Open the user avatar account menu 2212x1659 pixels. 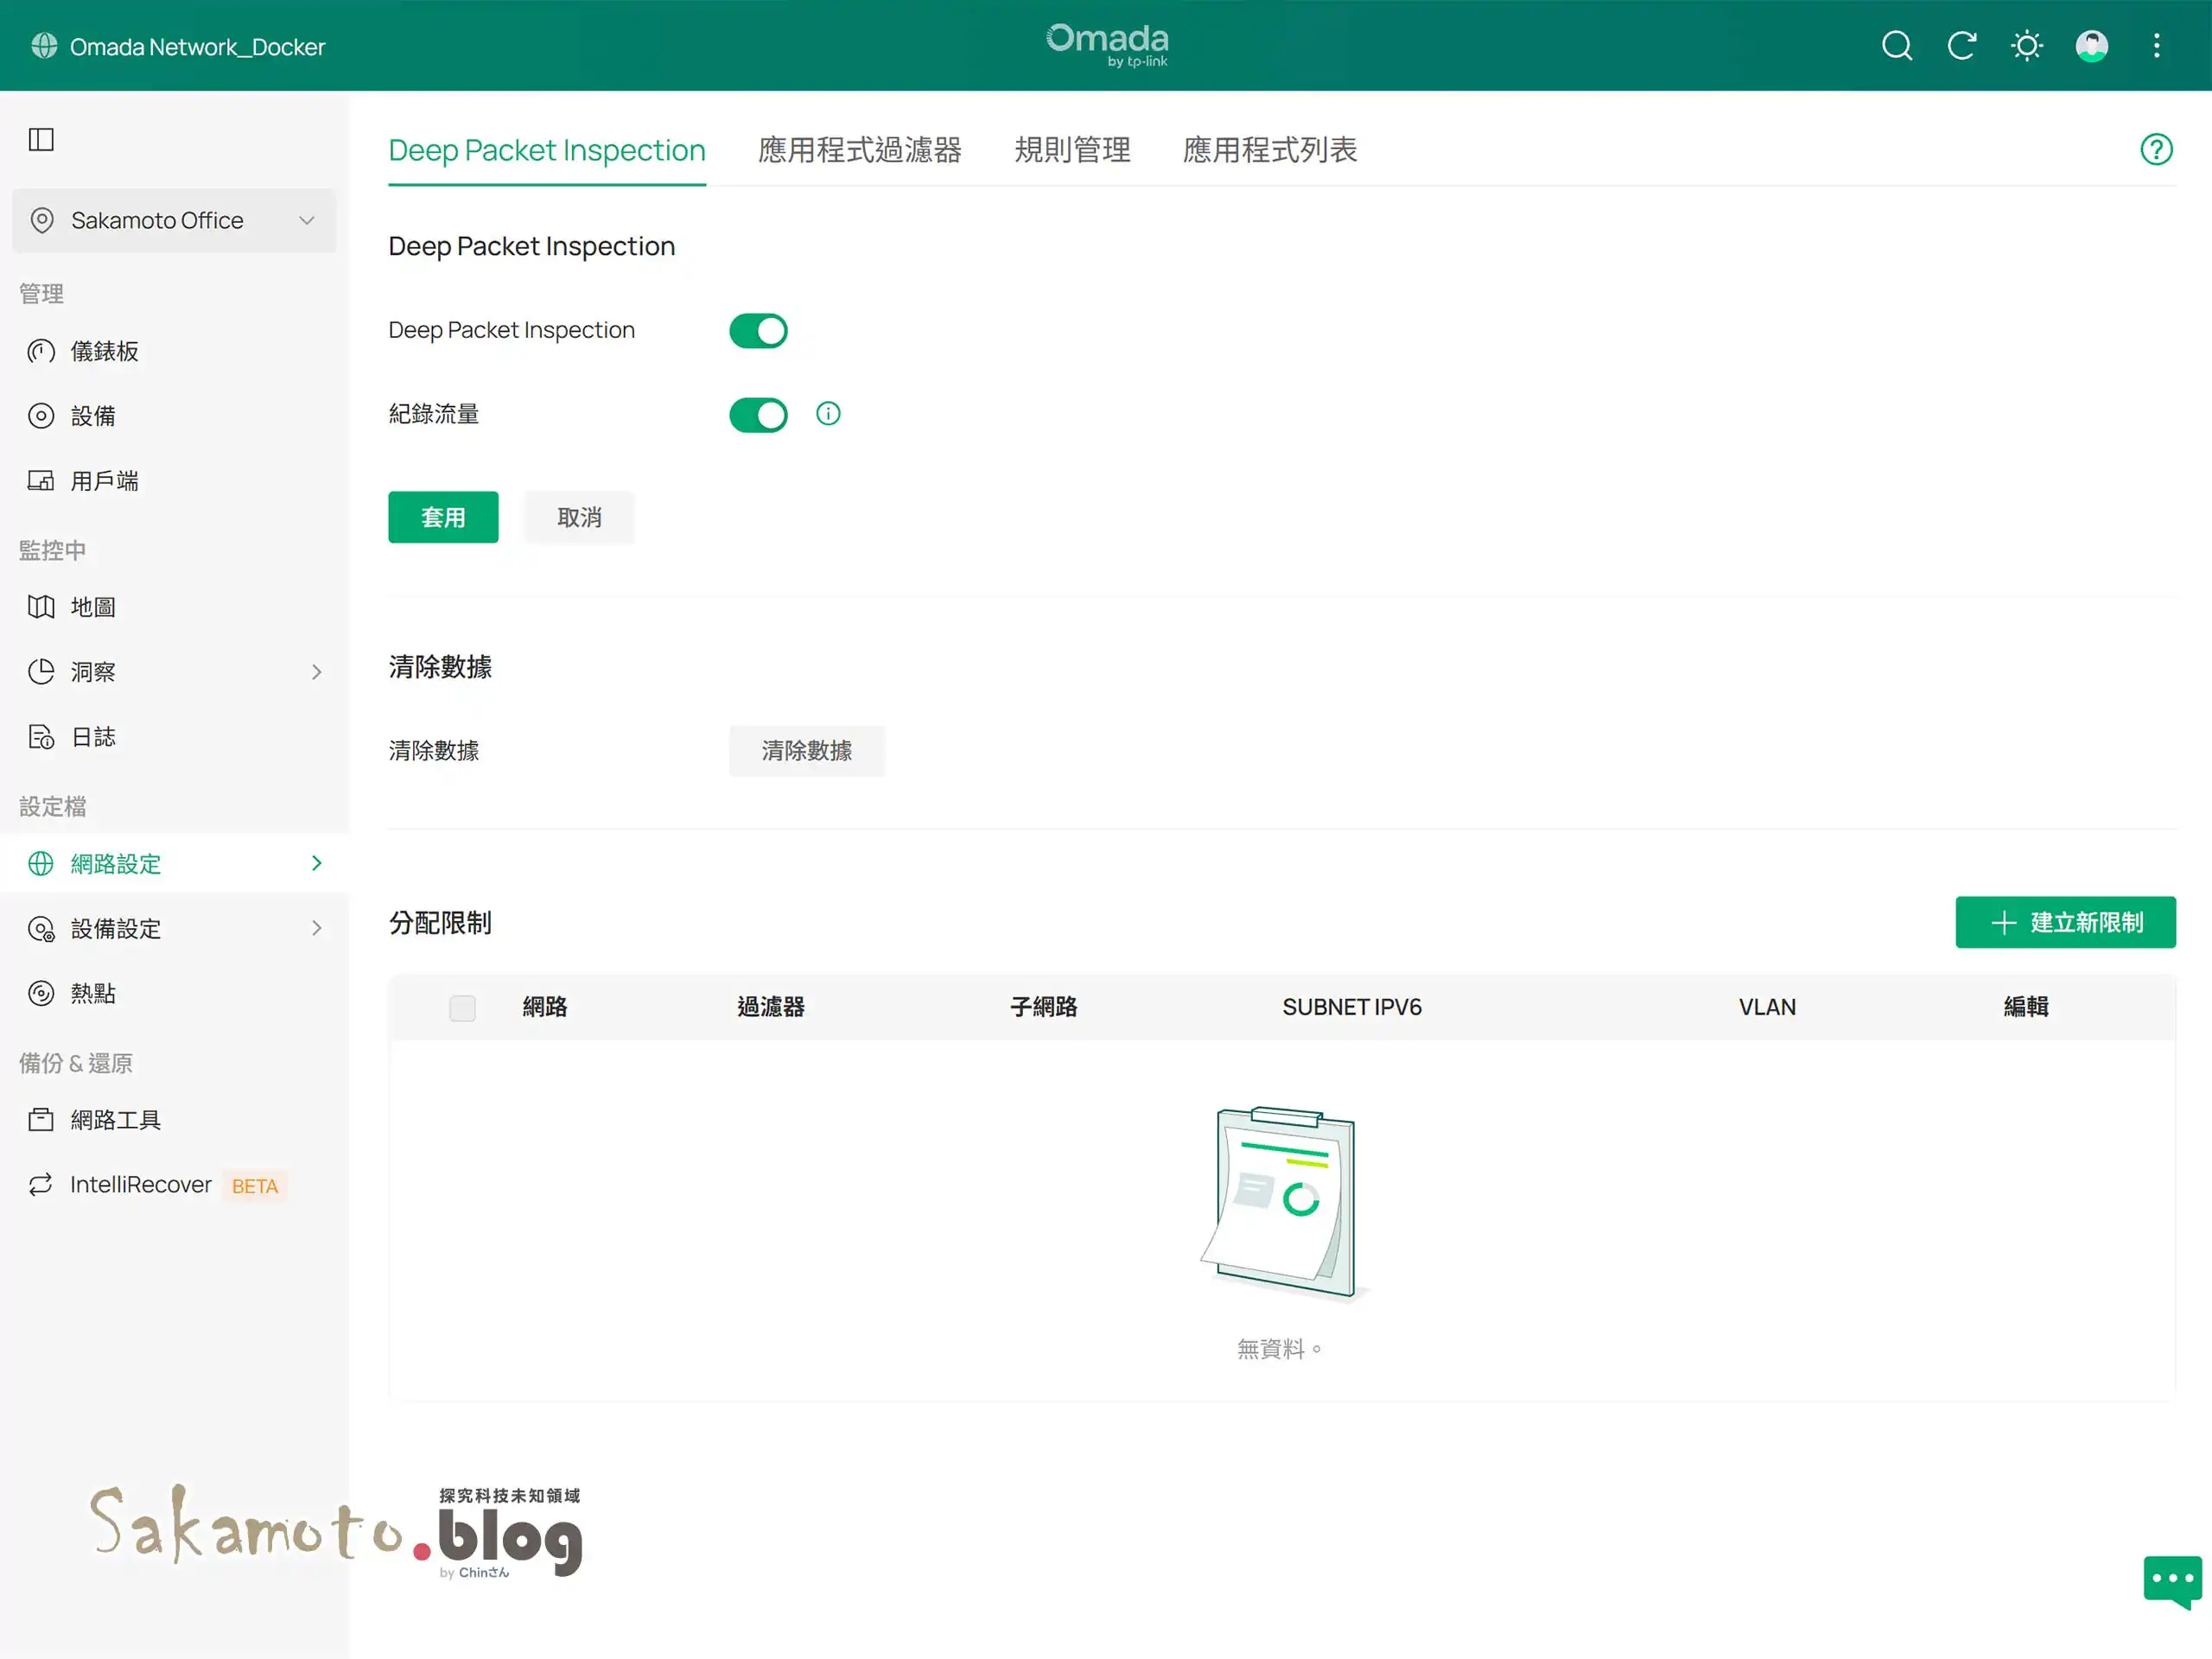click(2091, 46)
